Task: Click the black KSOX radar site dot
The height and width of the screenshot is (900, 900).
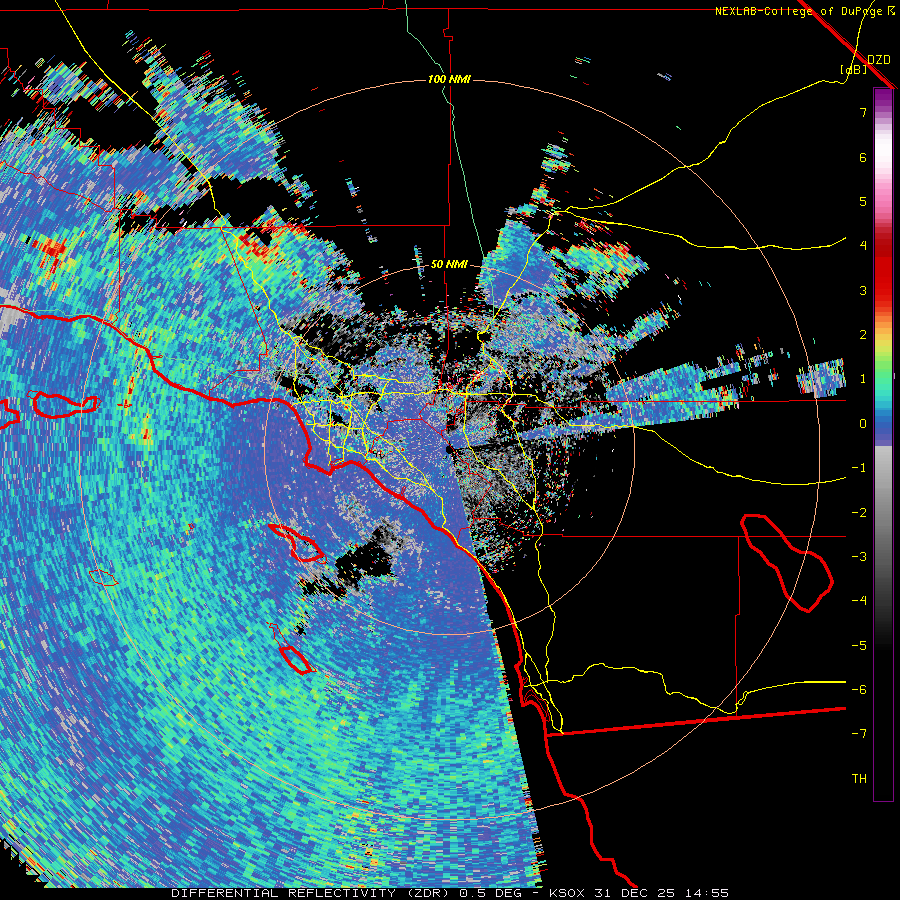Action: tap(449, 449)
